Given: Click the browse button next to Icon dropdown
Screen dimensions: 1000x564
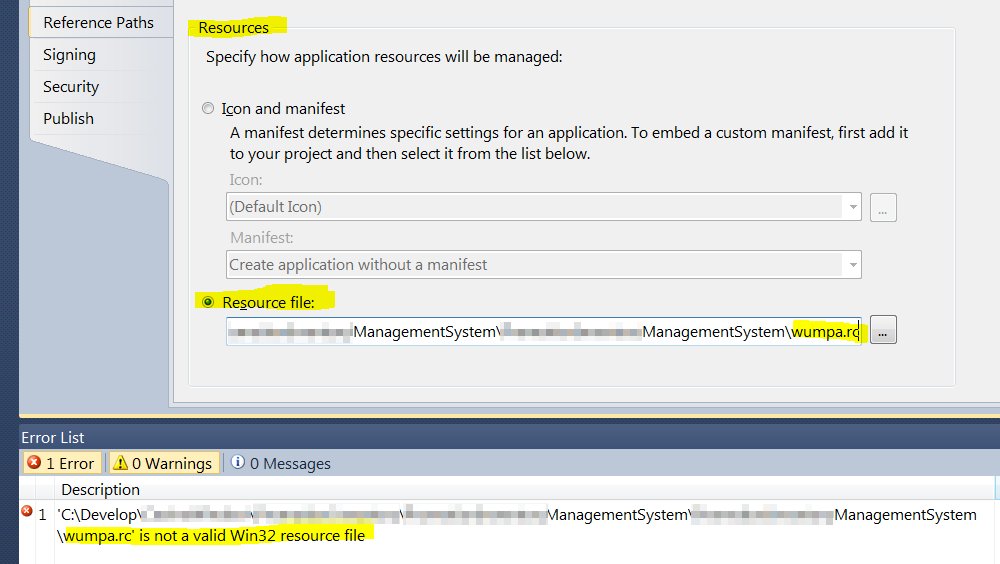Looking at the screenshot, I should pyautogui.click(x=883, y=207).
